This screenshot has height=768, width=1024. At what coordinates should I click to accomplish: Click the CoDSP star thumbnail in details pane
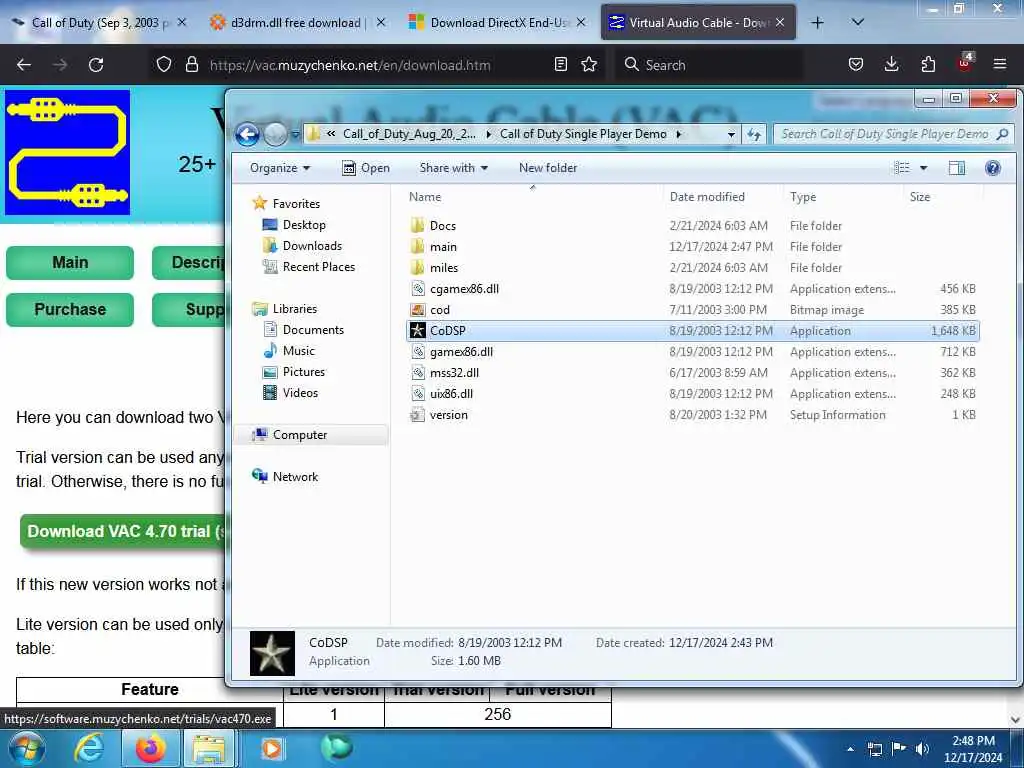272,653
